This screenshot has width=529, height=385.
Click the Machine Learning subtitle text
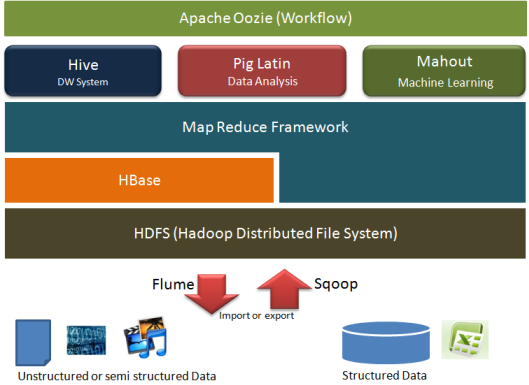click(x=445, y=83)
